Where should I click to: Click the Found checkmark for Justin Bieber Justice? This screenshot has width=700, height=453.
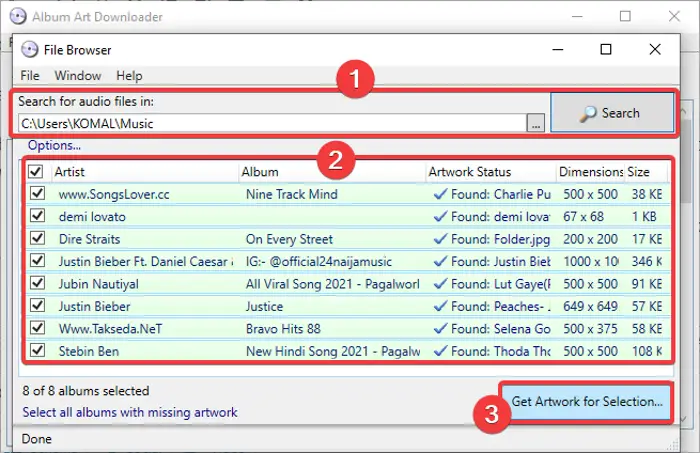[x=440, y=306]
